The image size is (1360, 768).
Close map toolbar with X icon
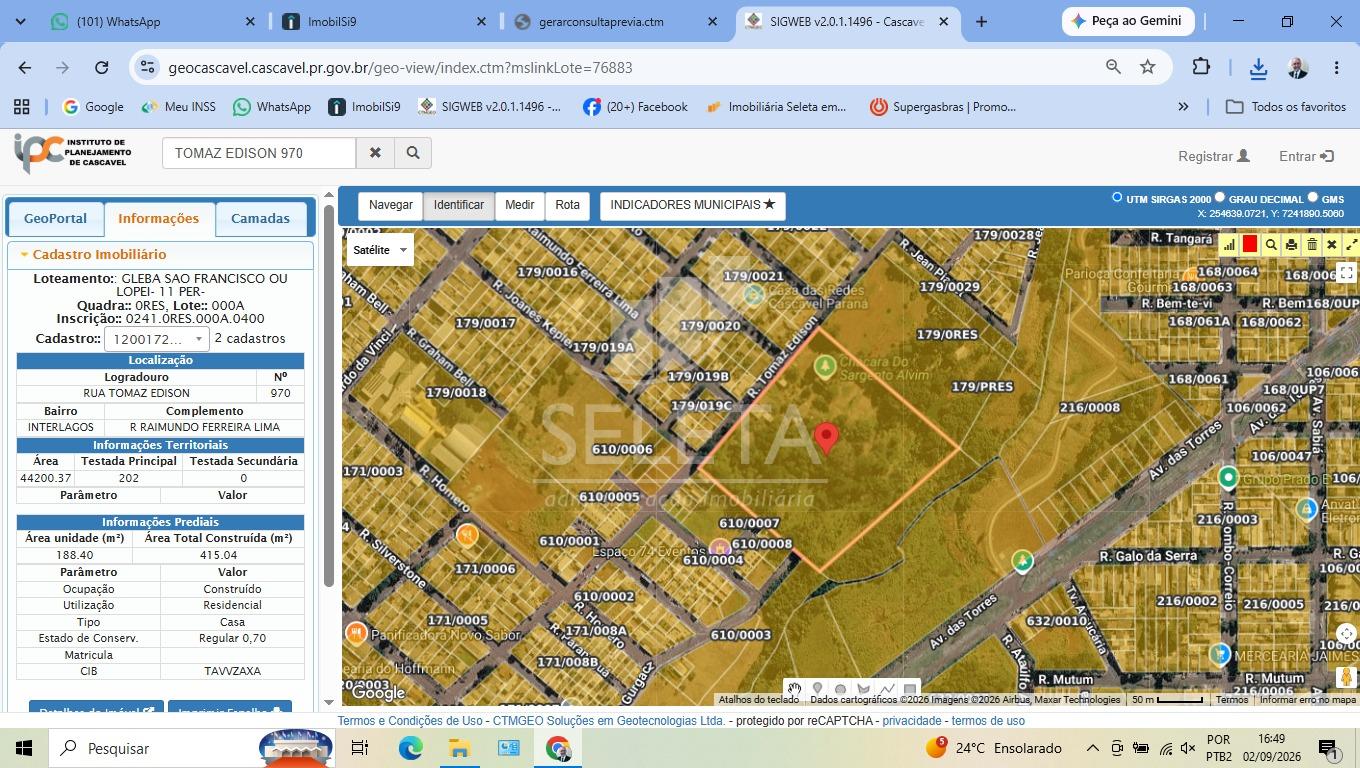pos(1332,244)
